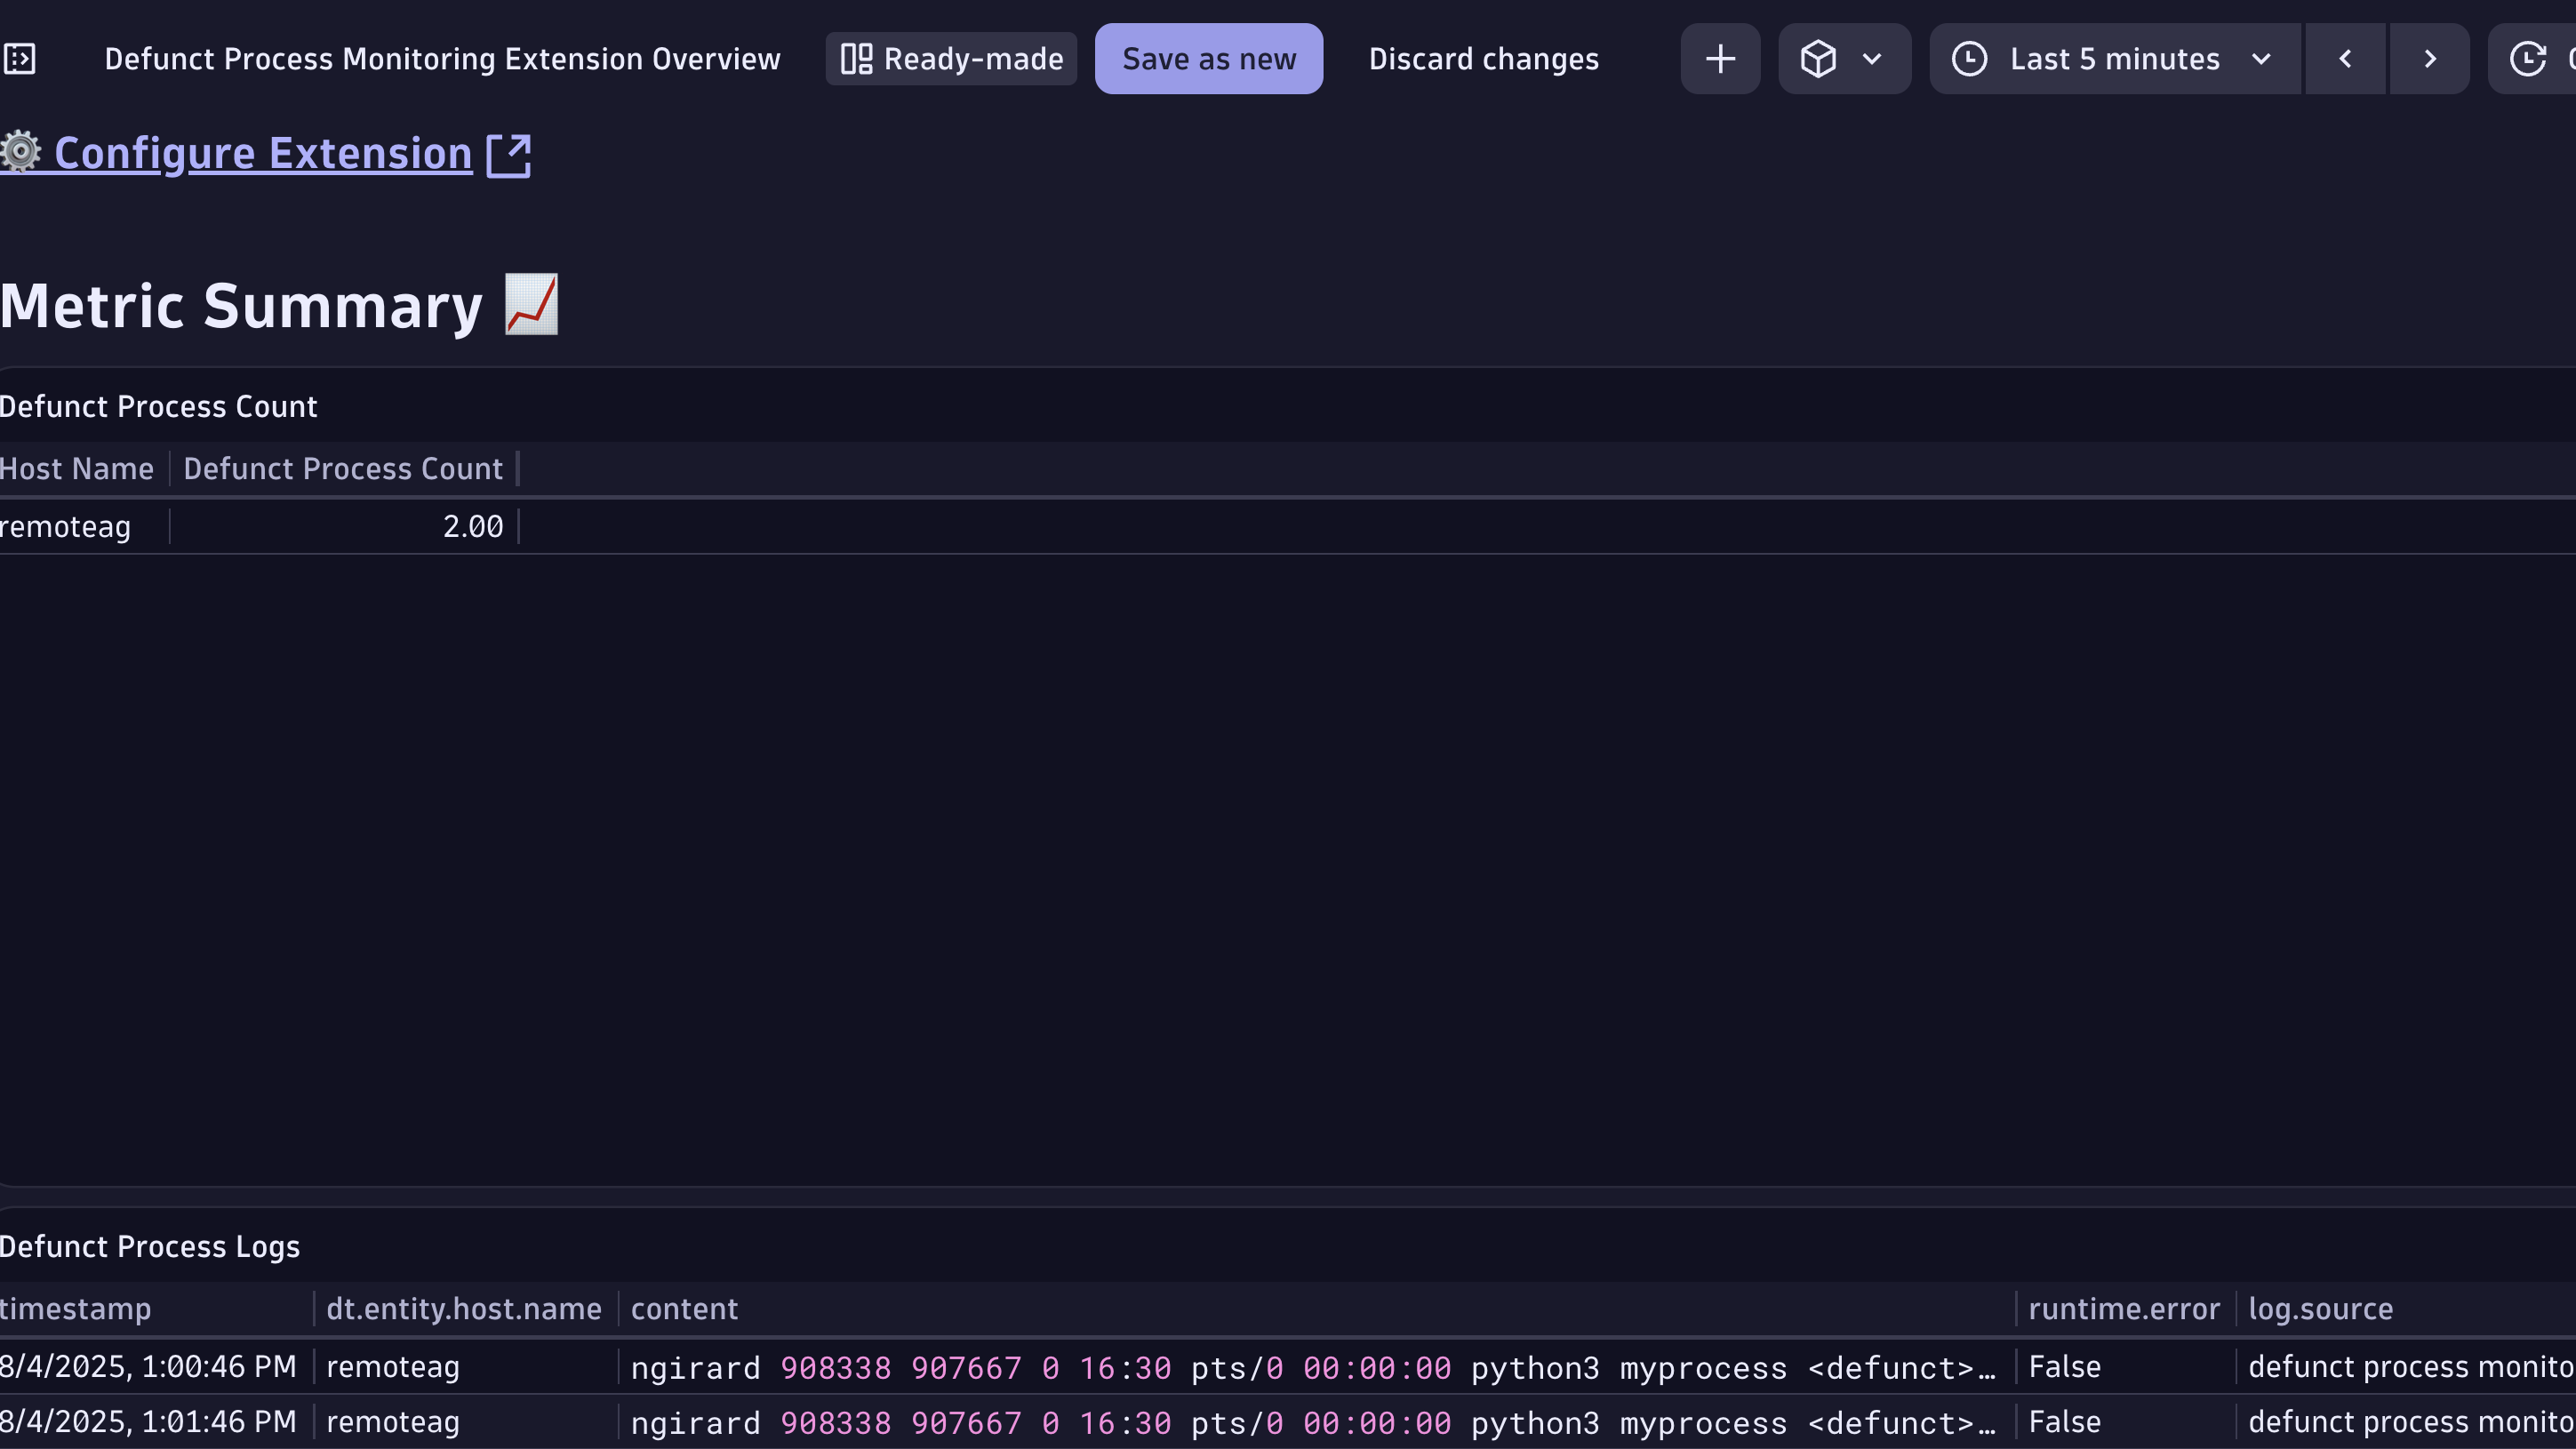This screenshot has width=2576, height=1449.
Task: Toggle the sidebar panel icon
Action: coord(20,59)
